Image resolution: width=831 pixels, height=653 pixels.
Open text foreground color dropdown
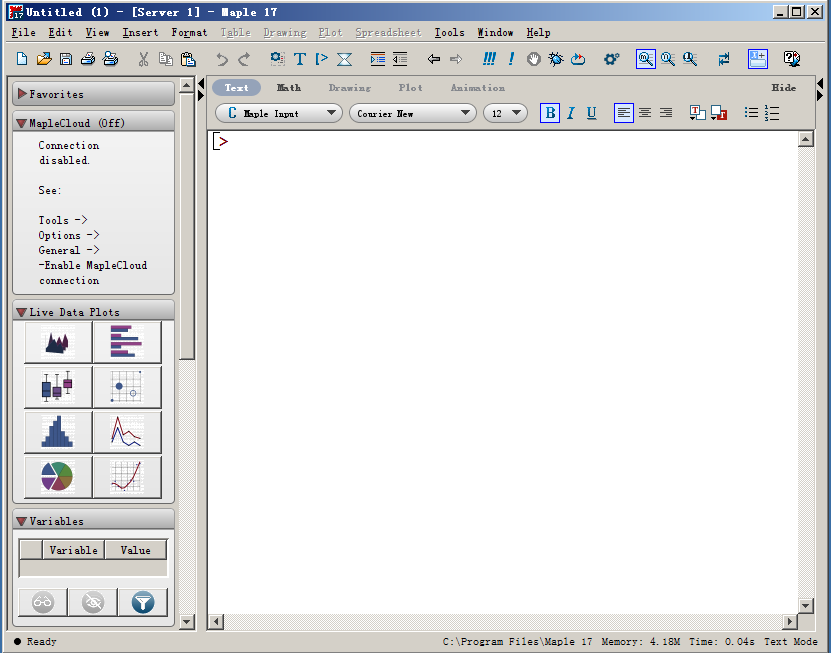[697, 113]
